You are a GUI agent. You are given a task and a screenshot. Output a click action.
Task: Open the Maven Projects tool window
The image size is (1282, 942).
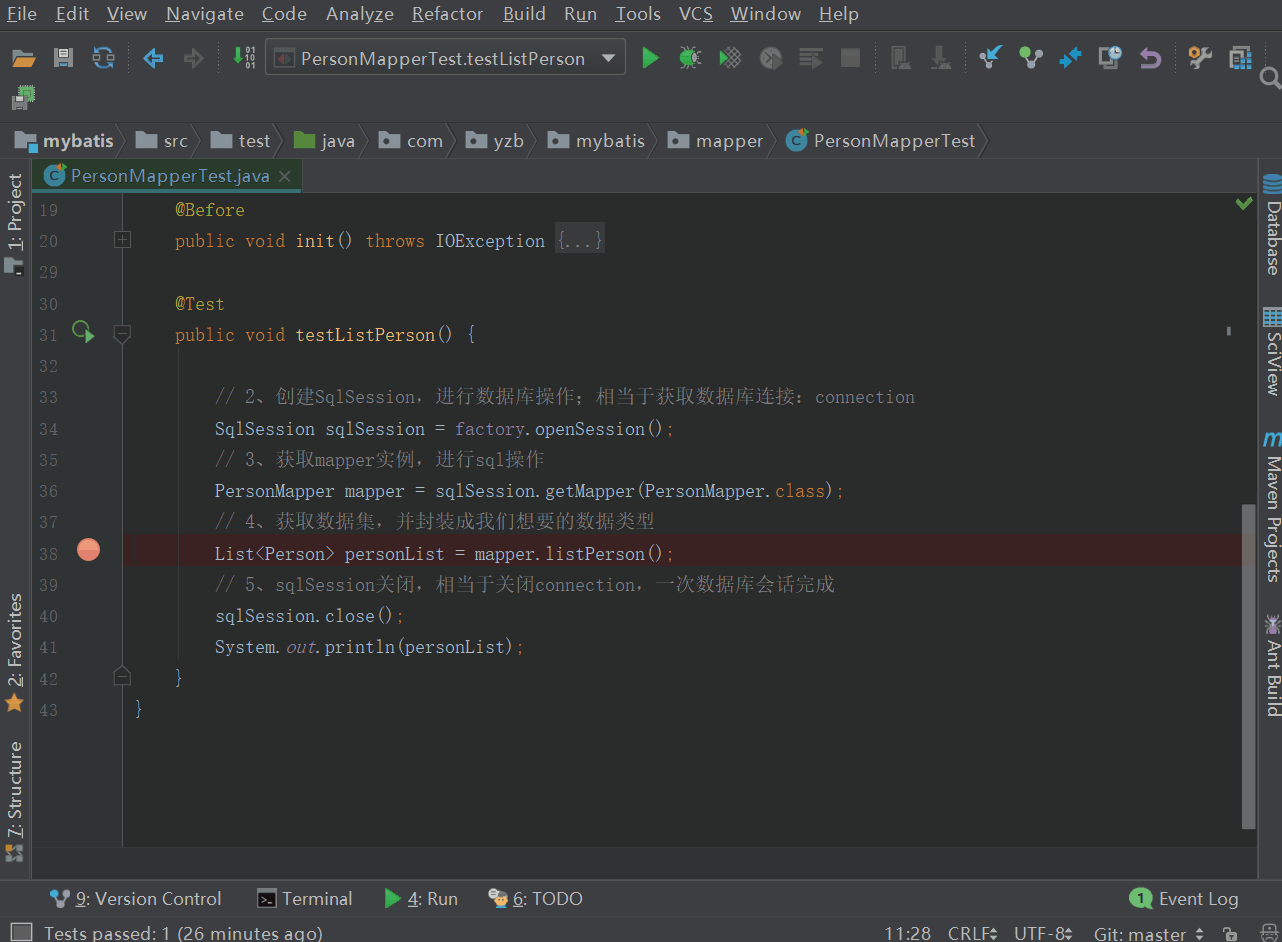(1271, 506)
